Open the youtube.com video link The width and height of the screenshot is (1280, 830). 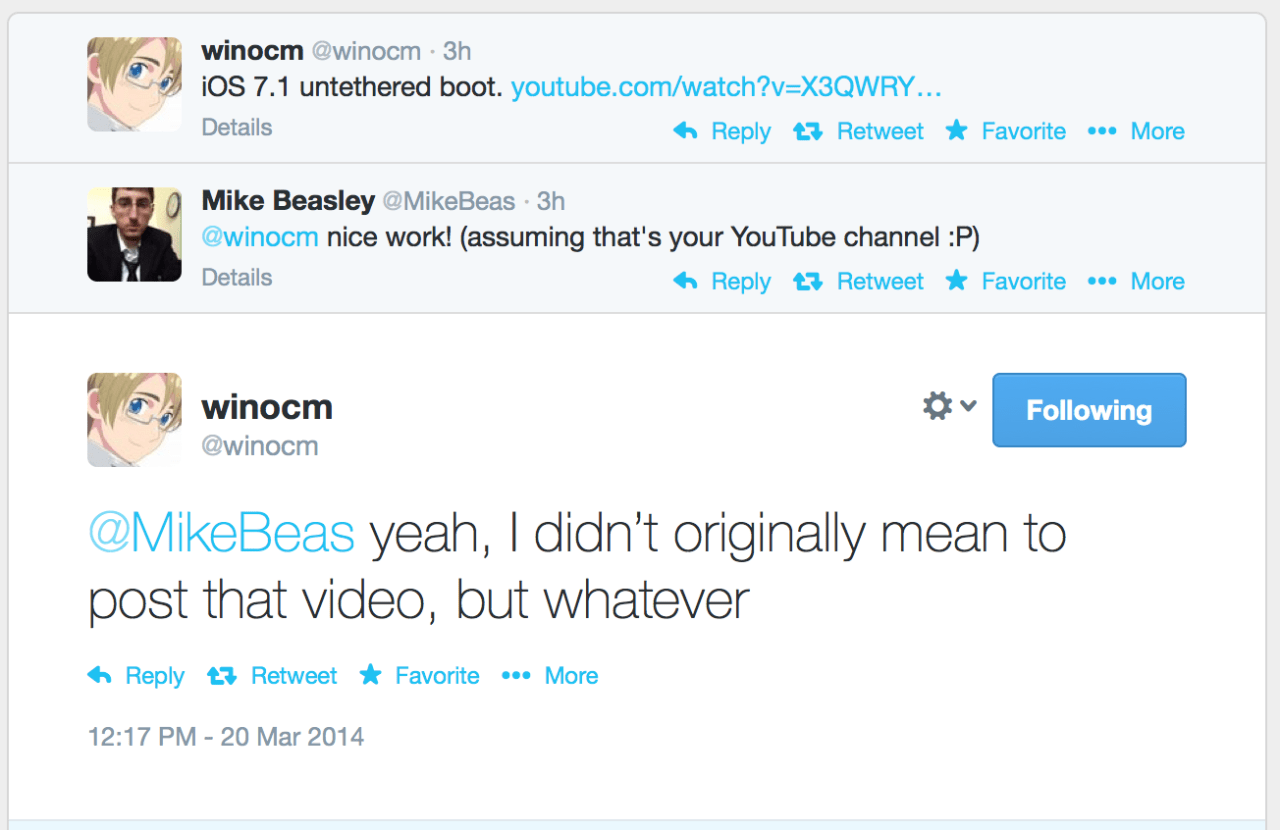pos(726,87)
